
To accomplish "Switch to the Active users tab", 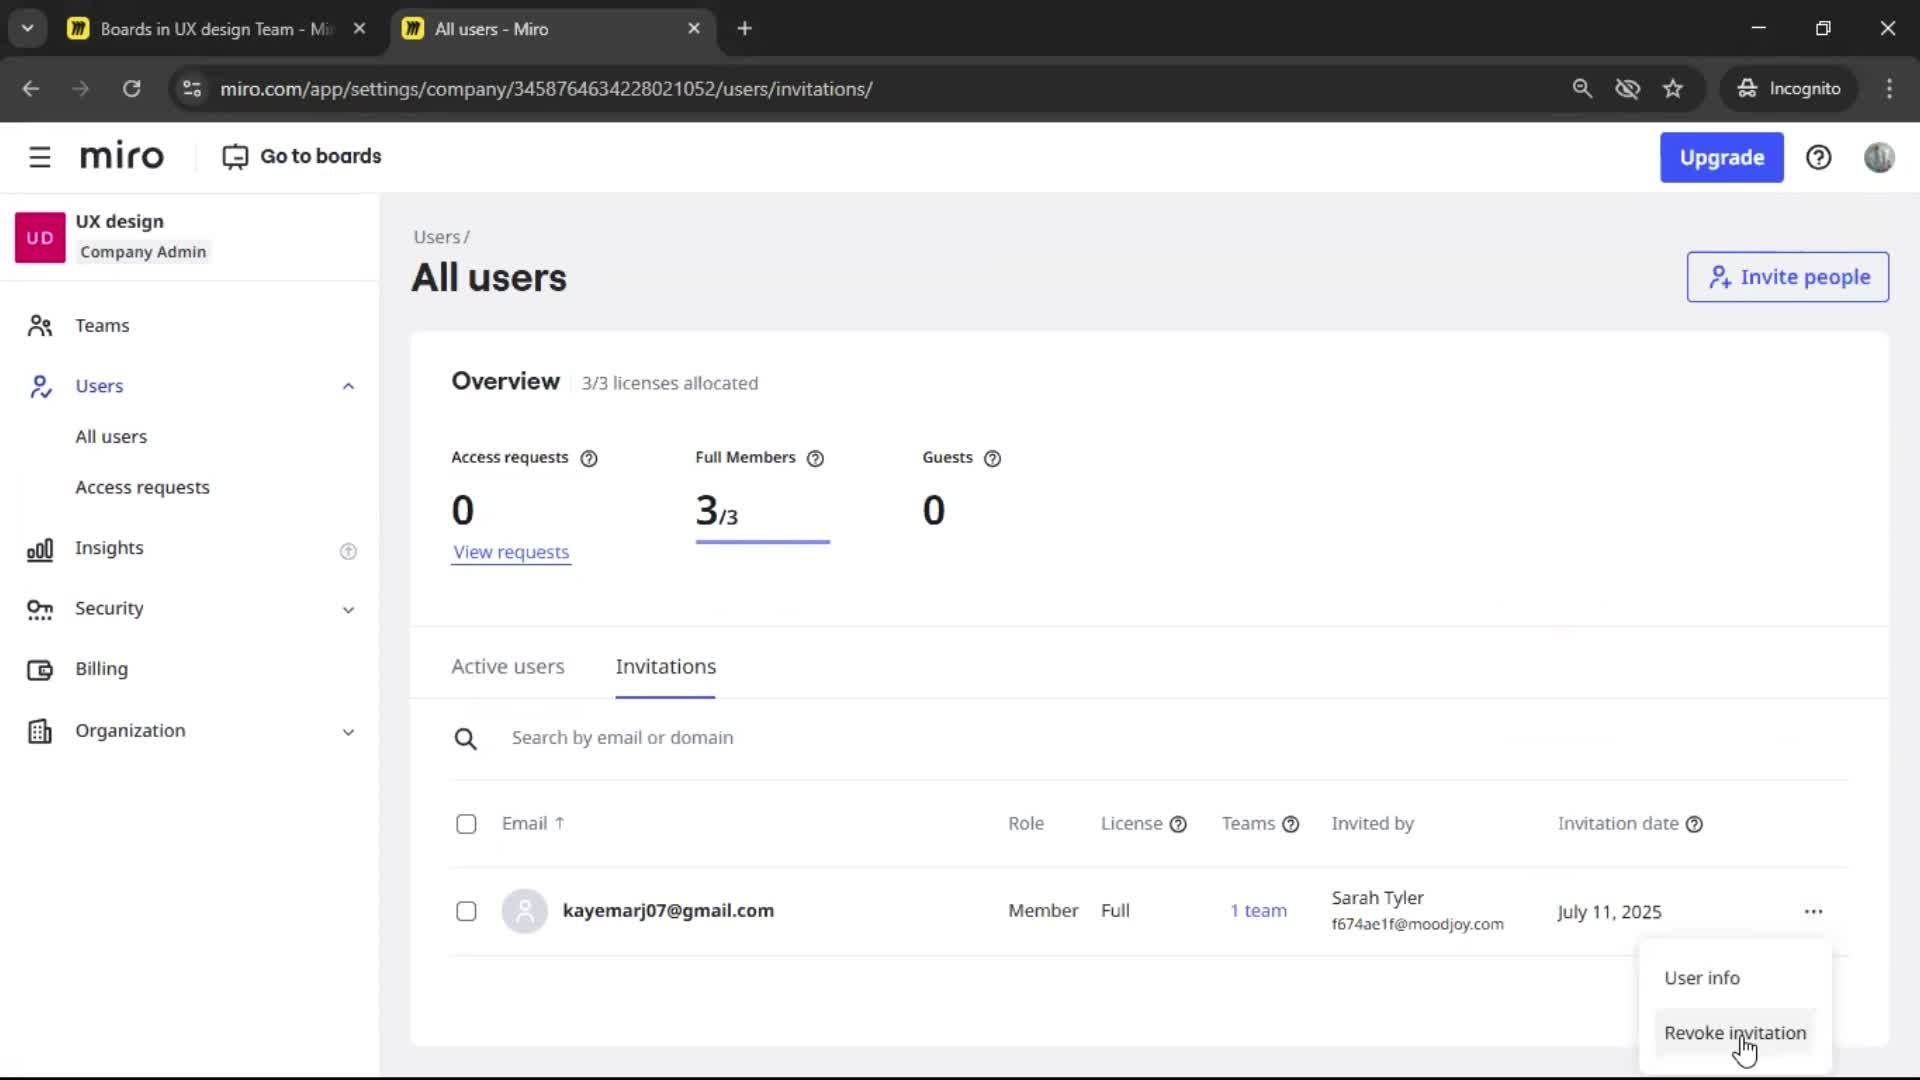I will point(507,666).
